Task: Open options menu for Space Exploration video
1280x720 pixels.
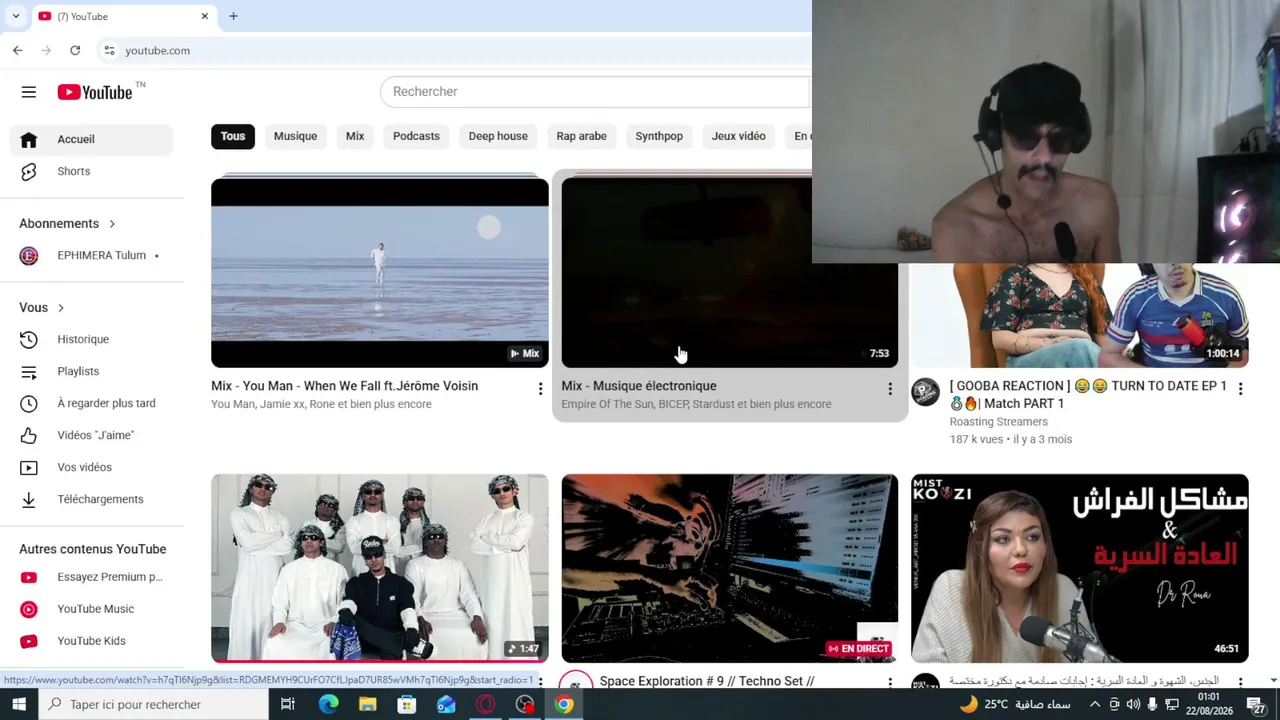Action: click(890, 682)
